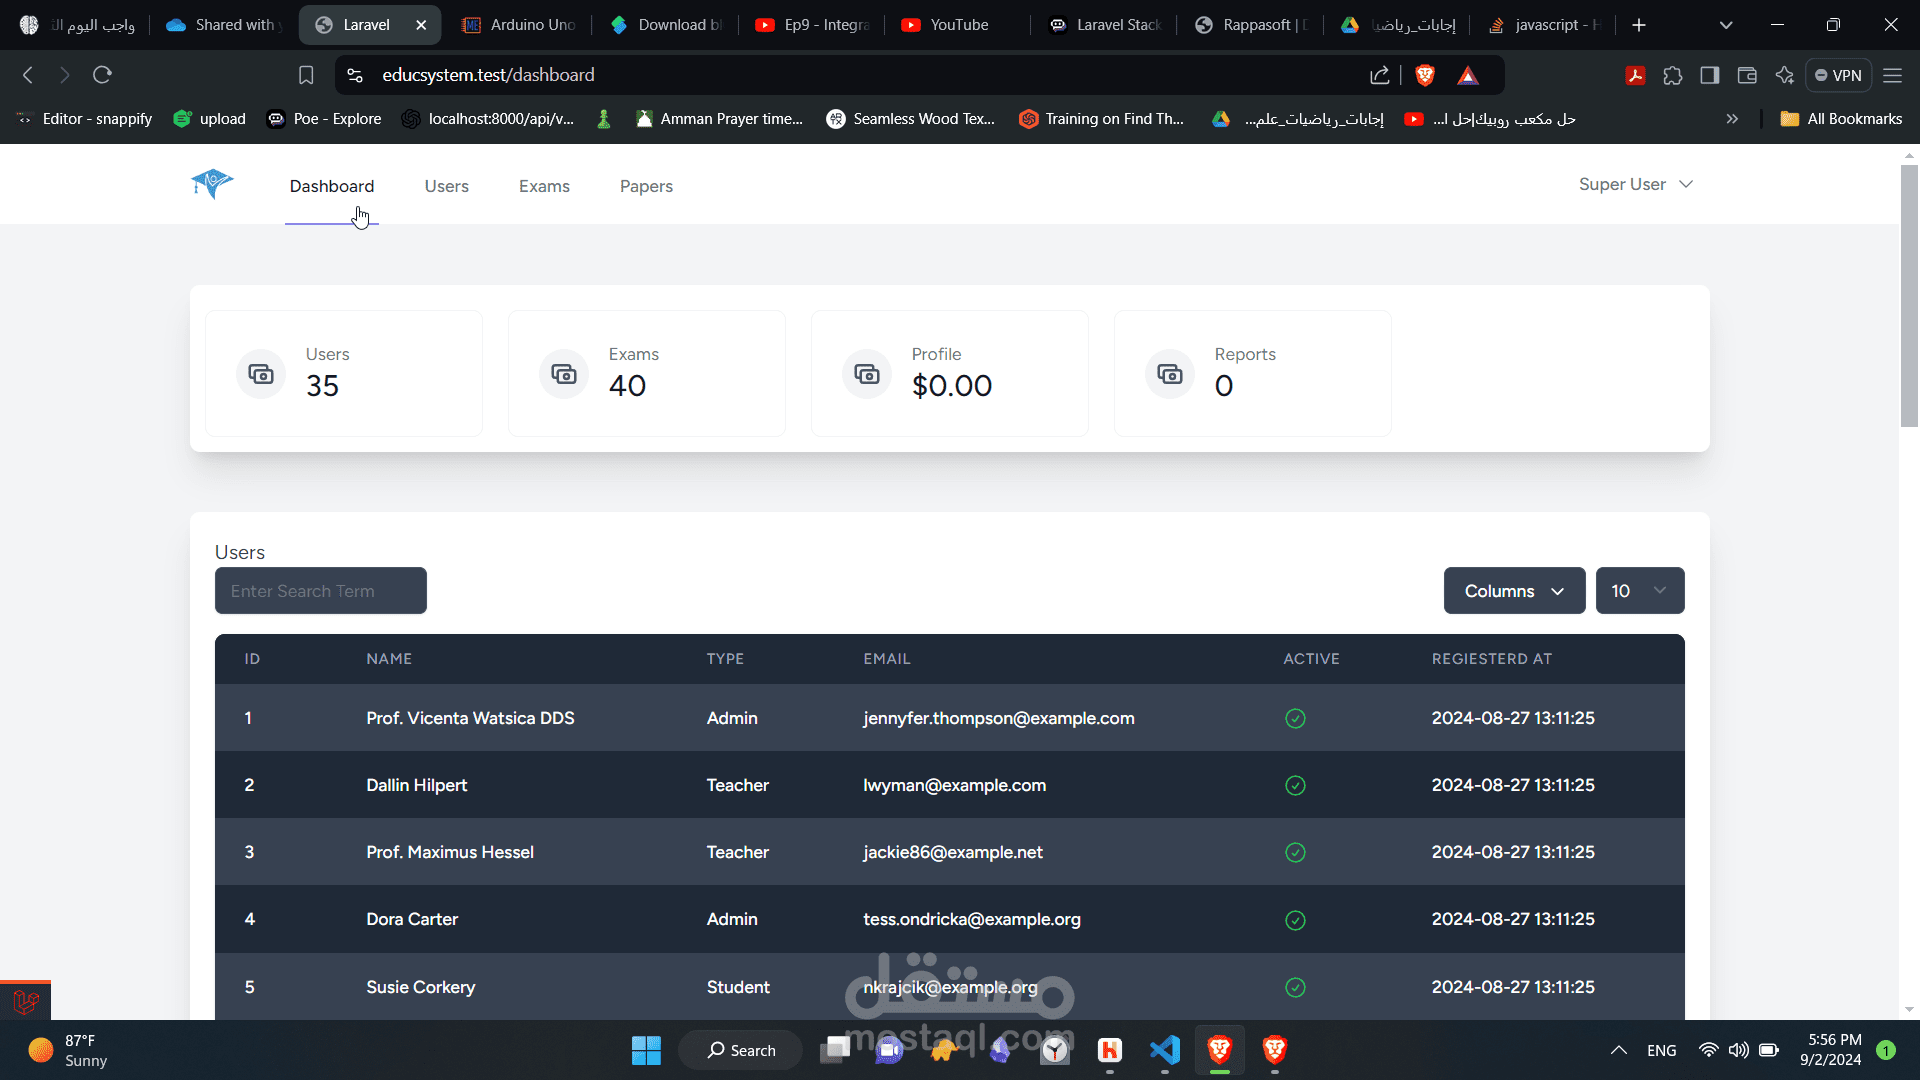
Task: Toggle active checkmark for Dora Carter
Action: [x=1295, y=920]
